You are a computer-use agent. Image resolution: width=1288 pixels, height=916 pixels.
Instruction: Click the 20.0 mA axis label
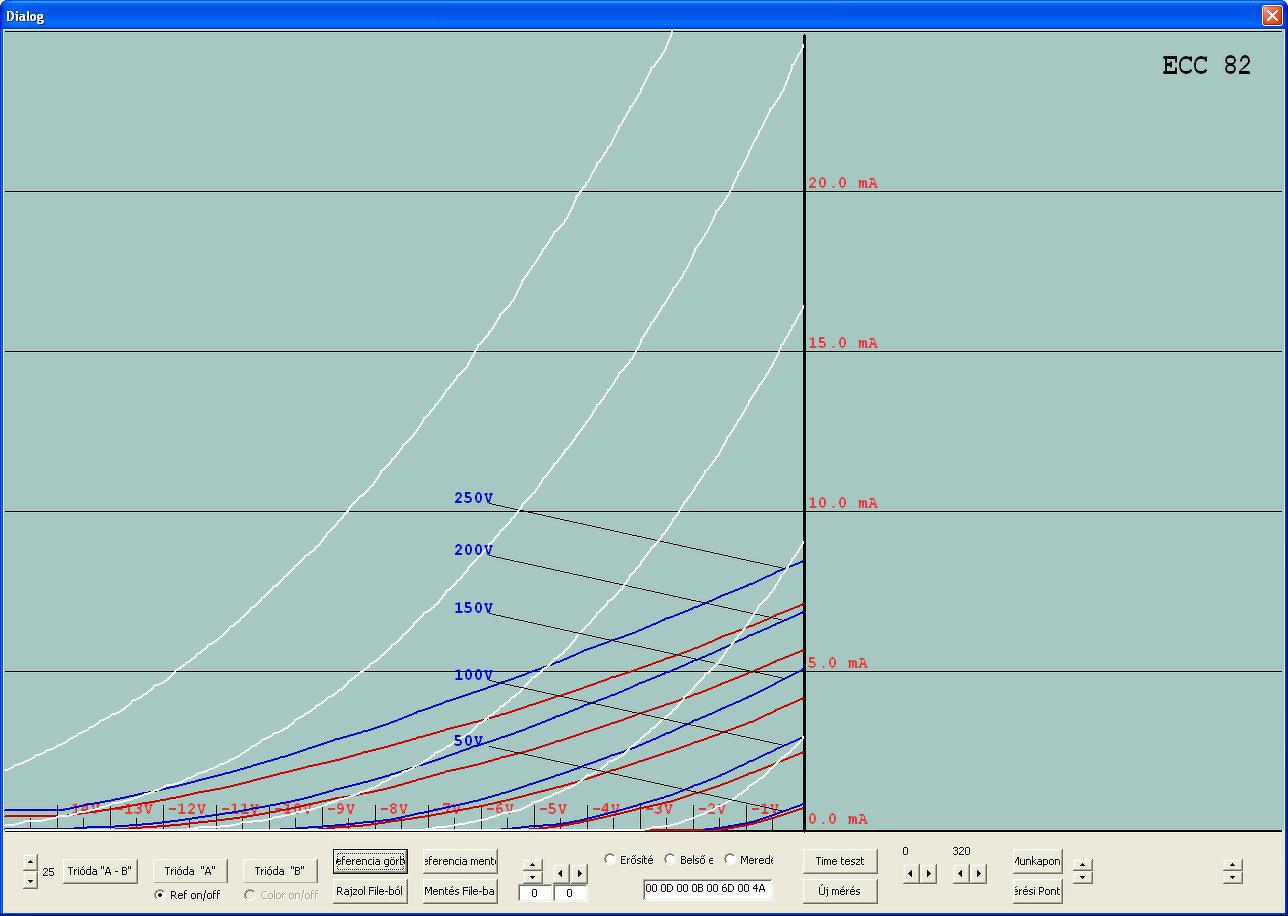(843, 183)
